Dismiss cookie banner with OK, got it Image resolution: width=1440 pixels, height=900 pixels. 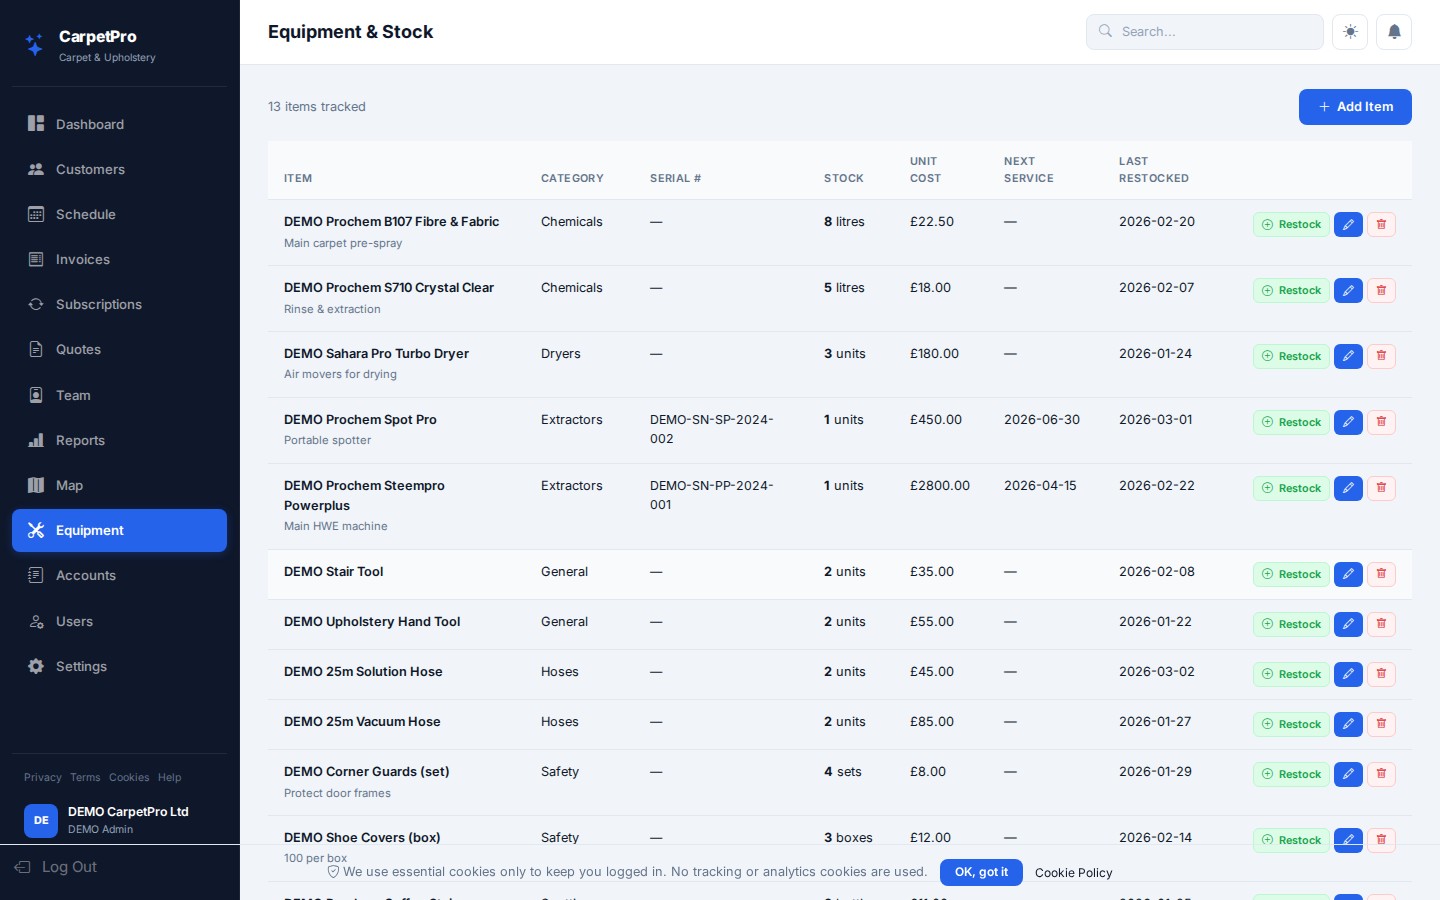click(x=981, y=872)
